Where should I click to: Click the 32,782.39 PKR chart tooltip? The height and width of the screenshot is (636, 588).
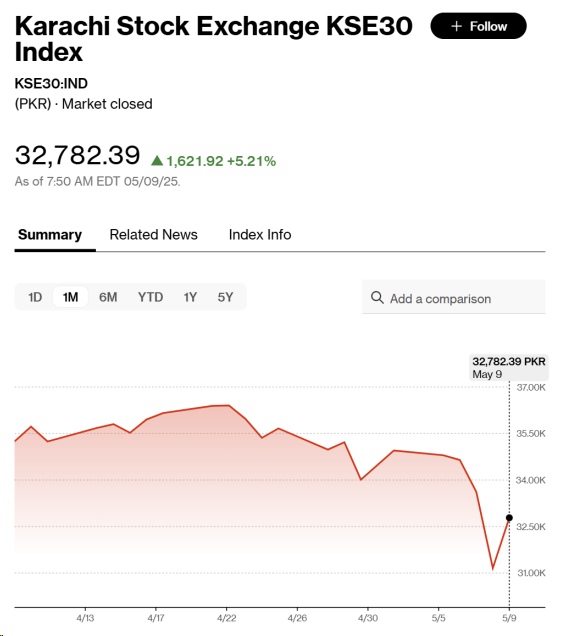[x=509, y=367]
